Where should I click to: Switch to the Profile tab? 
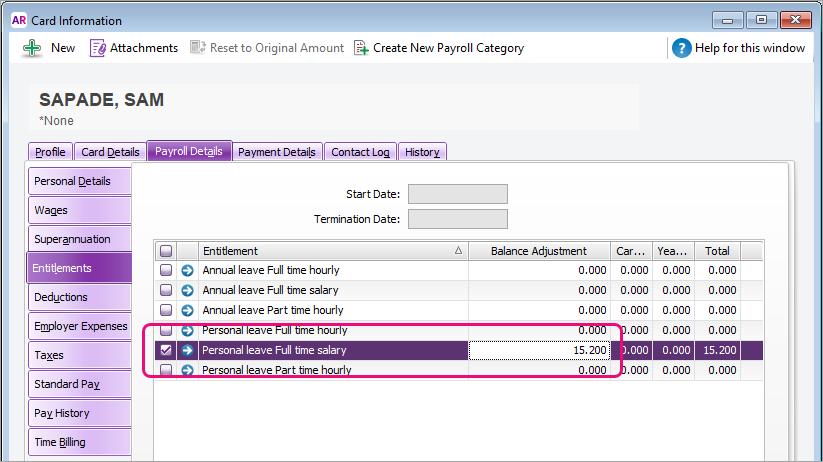50,152
